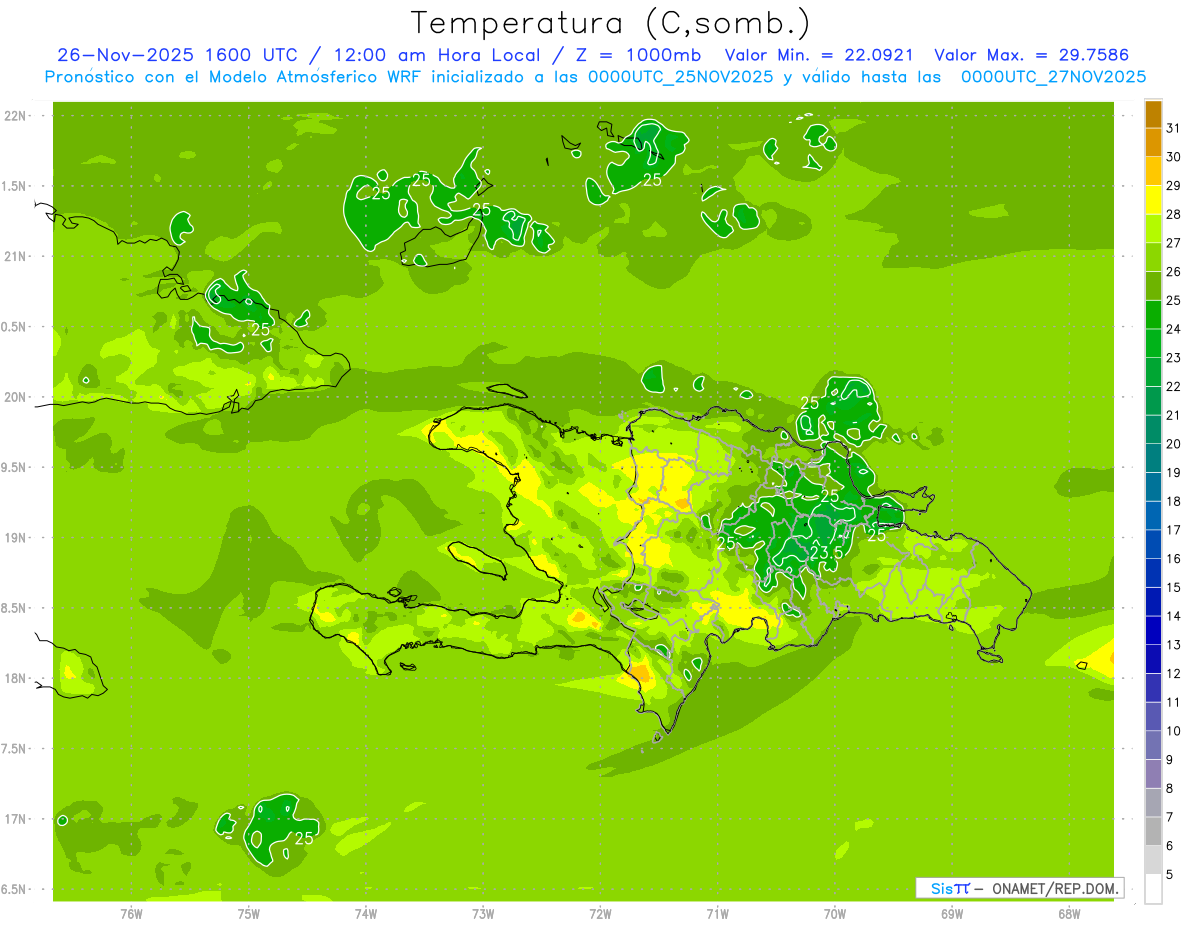Click the title 'Temperatura (C,somb.)'
The height and width of the screenshot is (927, 1200).
point(611,23)
